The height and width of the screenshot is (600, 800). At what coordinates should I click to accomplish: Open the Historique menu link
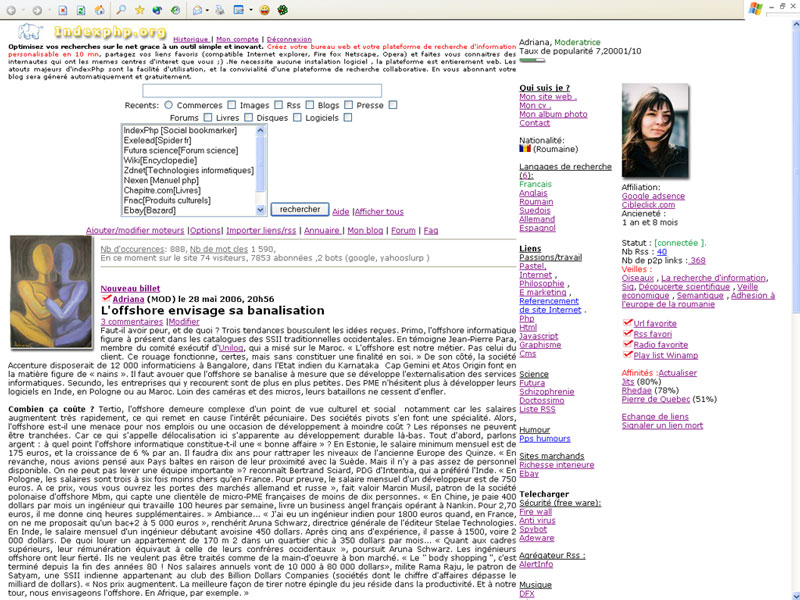191,39
